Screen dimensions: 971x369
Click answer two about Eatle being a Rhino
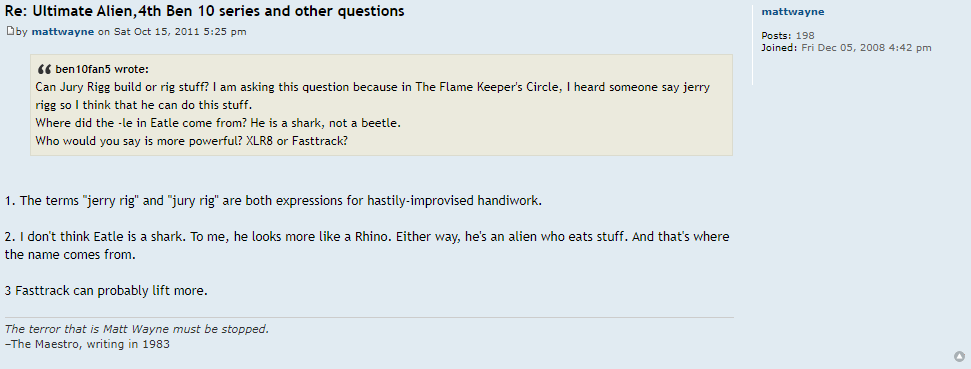tap(367, 245)
